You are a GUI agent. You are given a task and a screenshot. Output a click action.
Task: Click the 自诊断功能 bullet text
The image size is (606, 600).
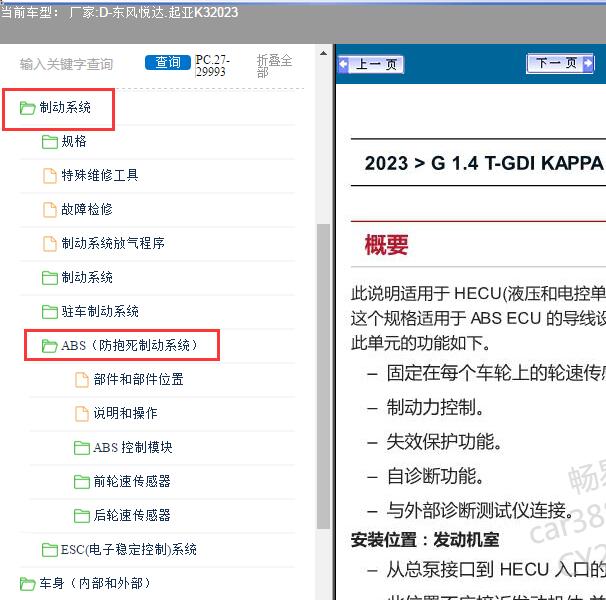435,476
